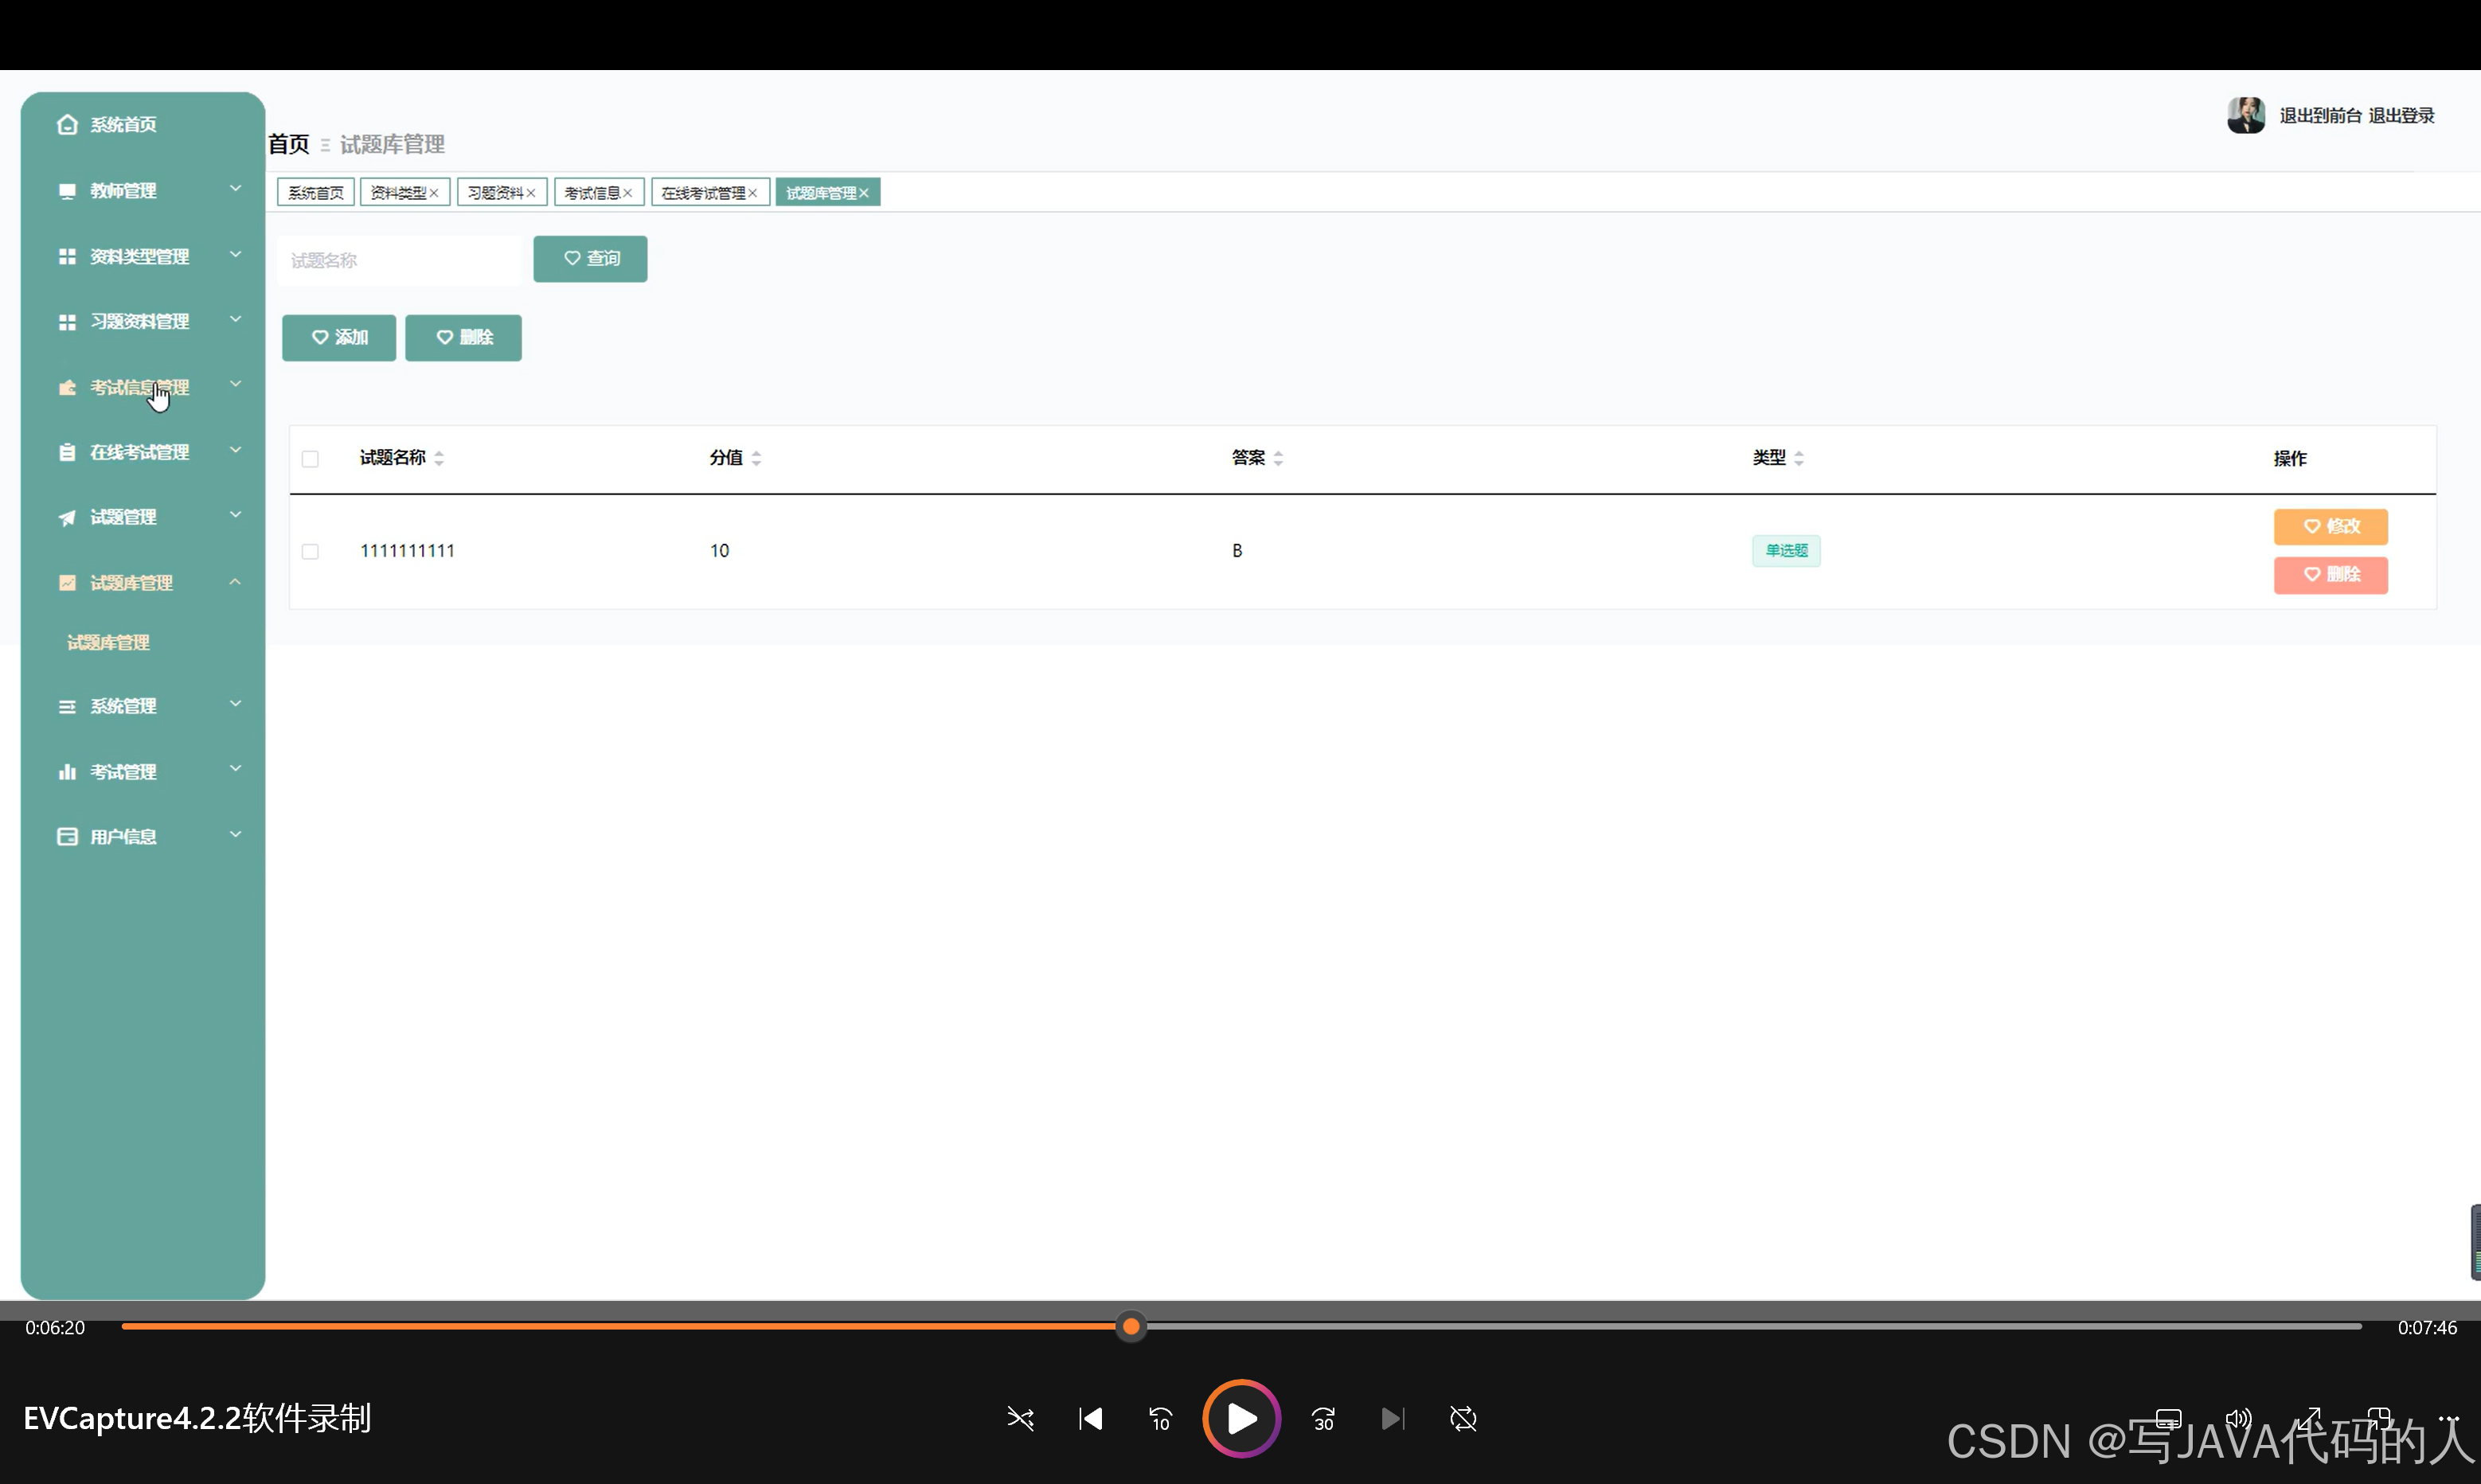Expand the 试题管理 chevron
This screenshot has width=2481, height=1484.
coord(236,515)
